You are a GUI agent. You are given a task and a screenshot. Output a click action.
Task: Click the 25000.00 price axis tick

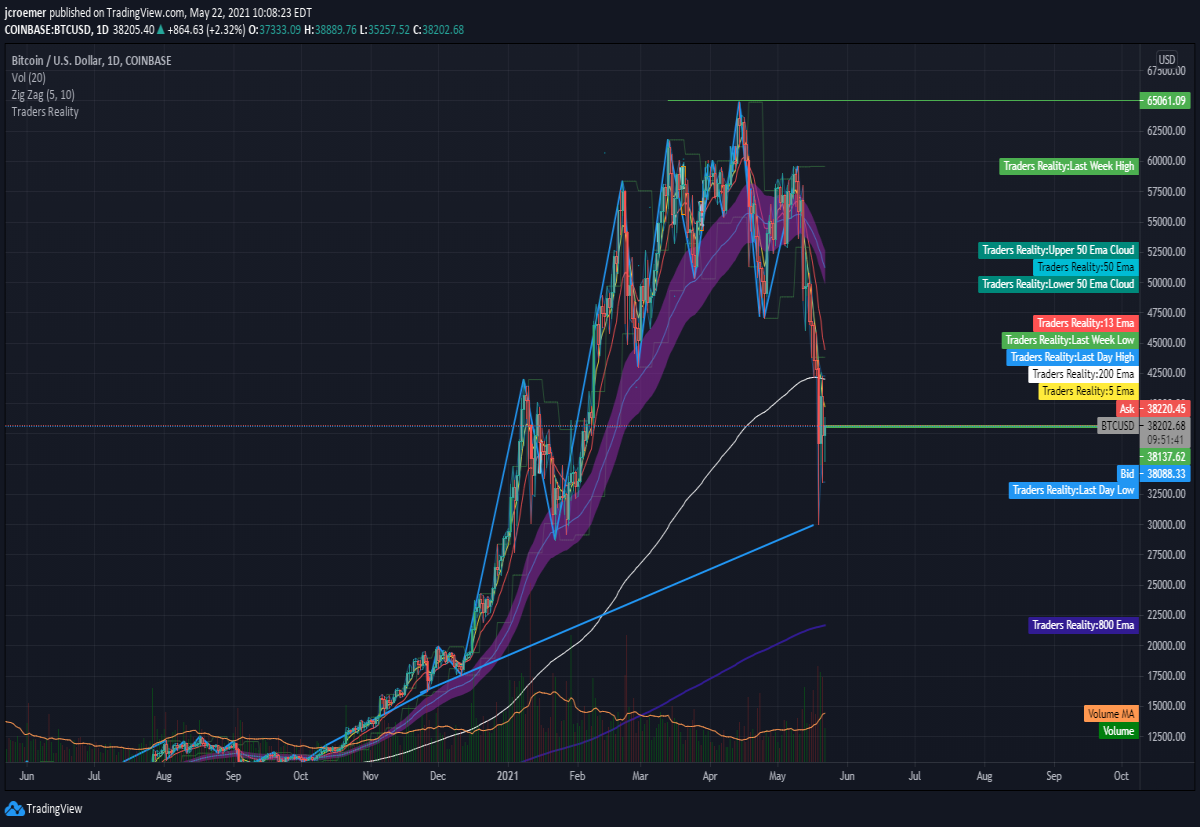[1166, 584]
